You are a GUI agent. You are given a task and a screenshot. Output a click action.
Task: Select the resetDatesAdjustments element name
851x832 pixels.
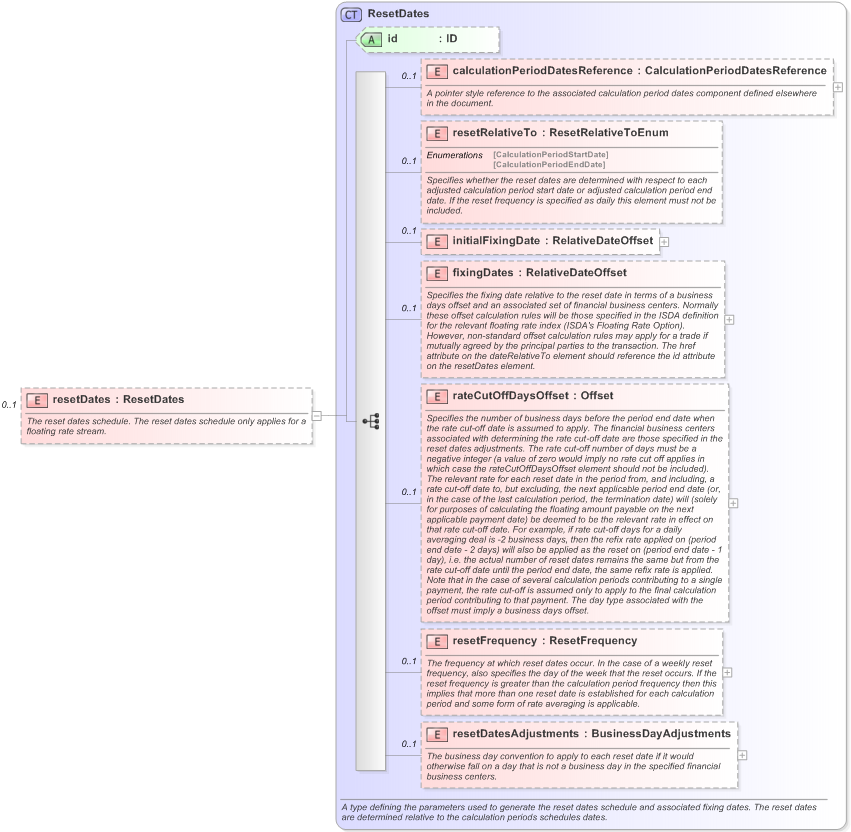[x=516, y=734]
